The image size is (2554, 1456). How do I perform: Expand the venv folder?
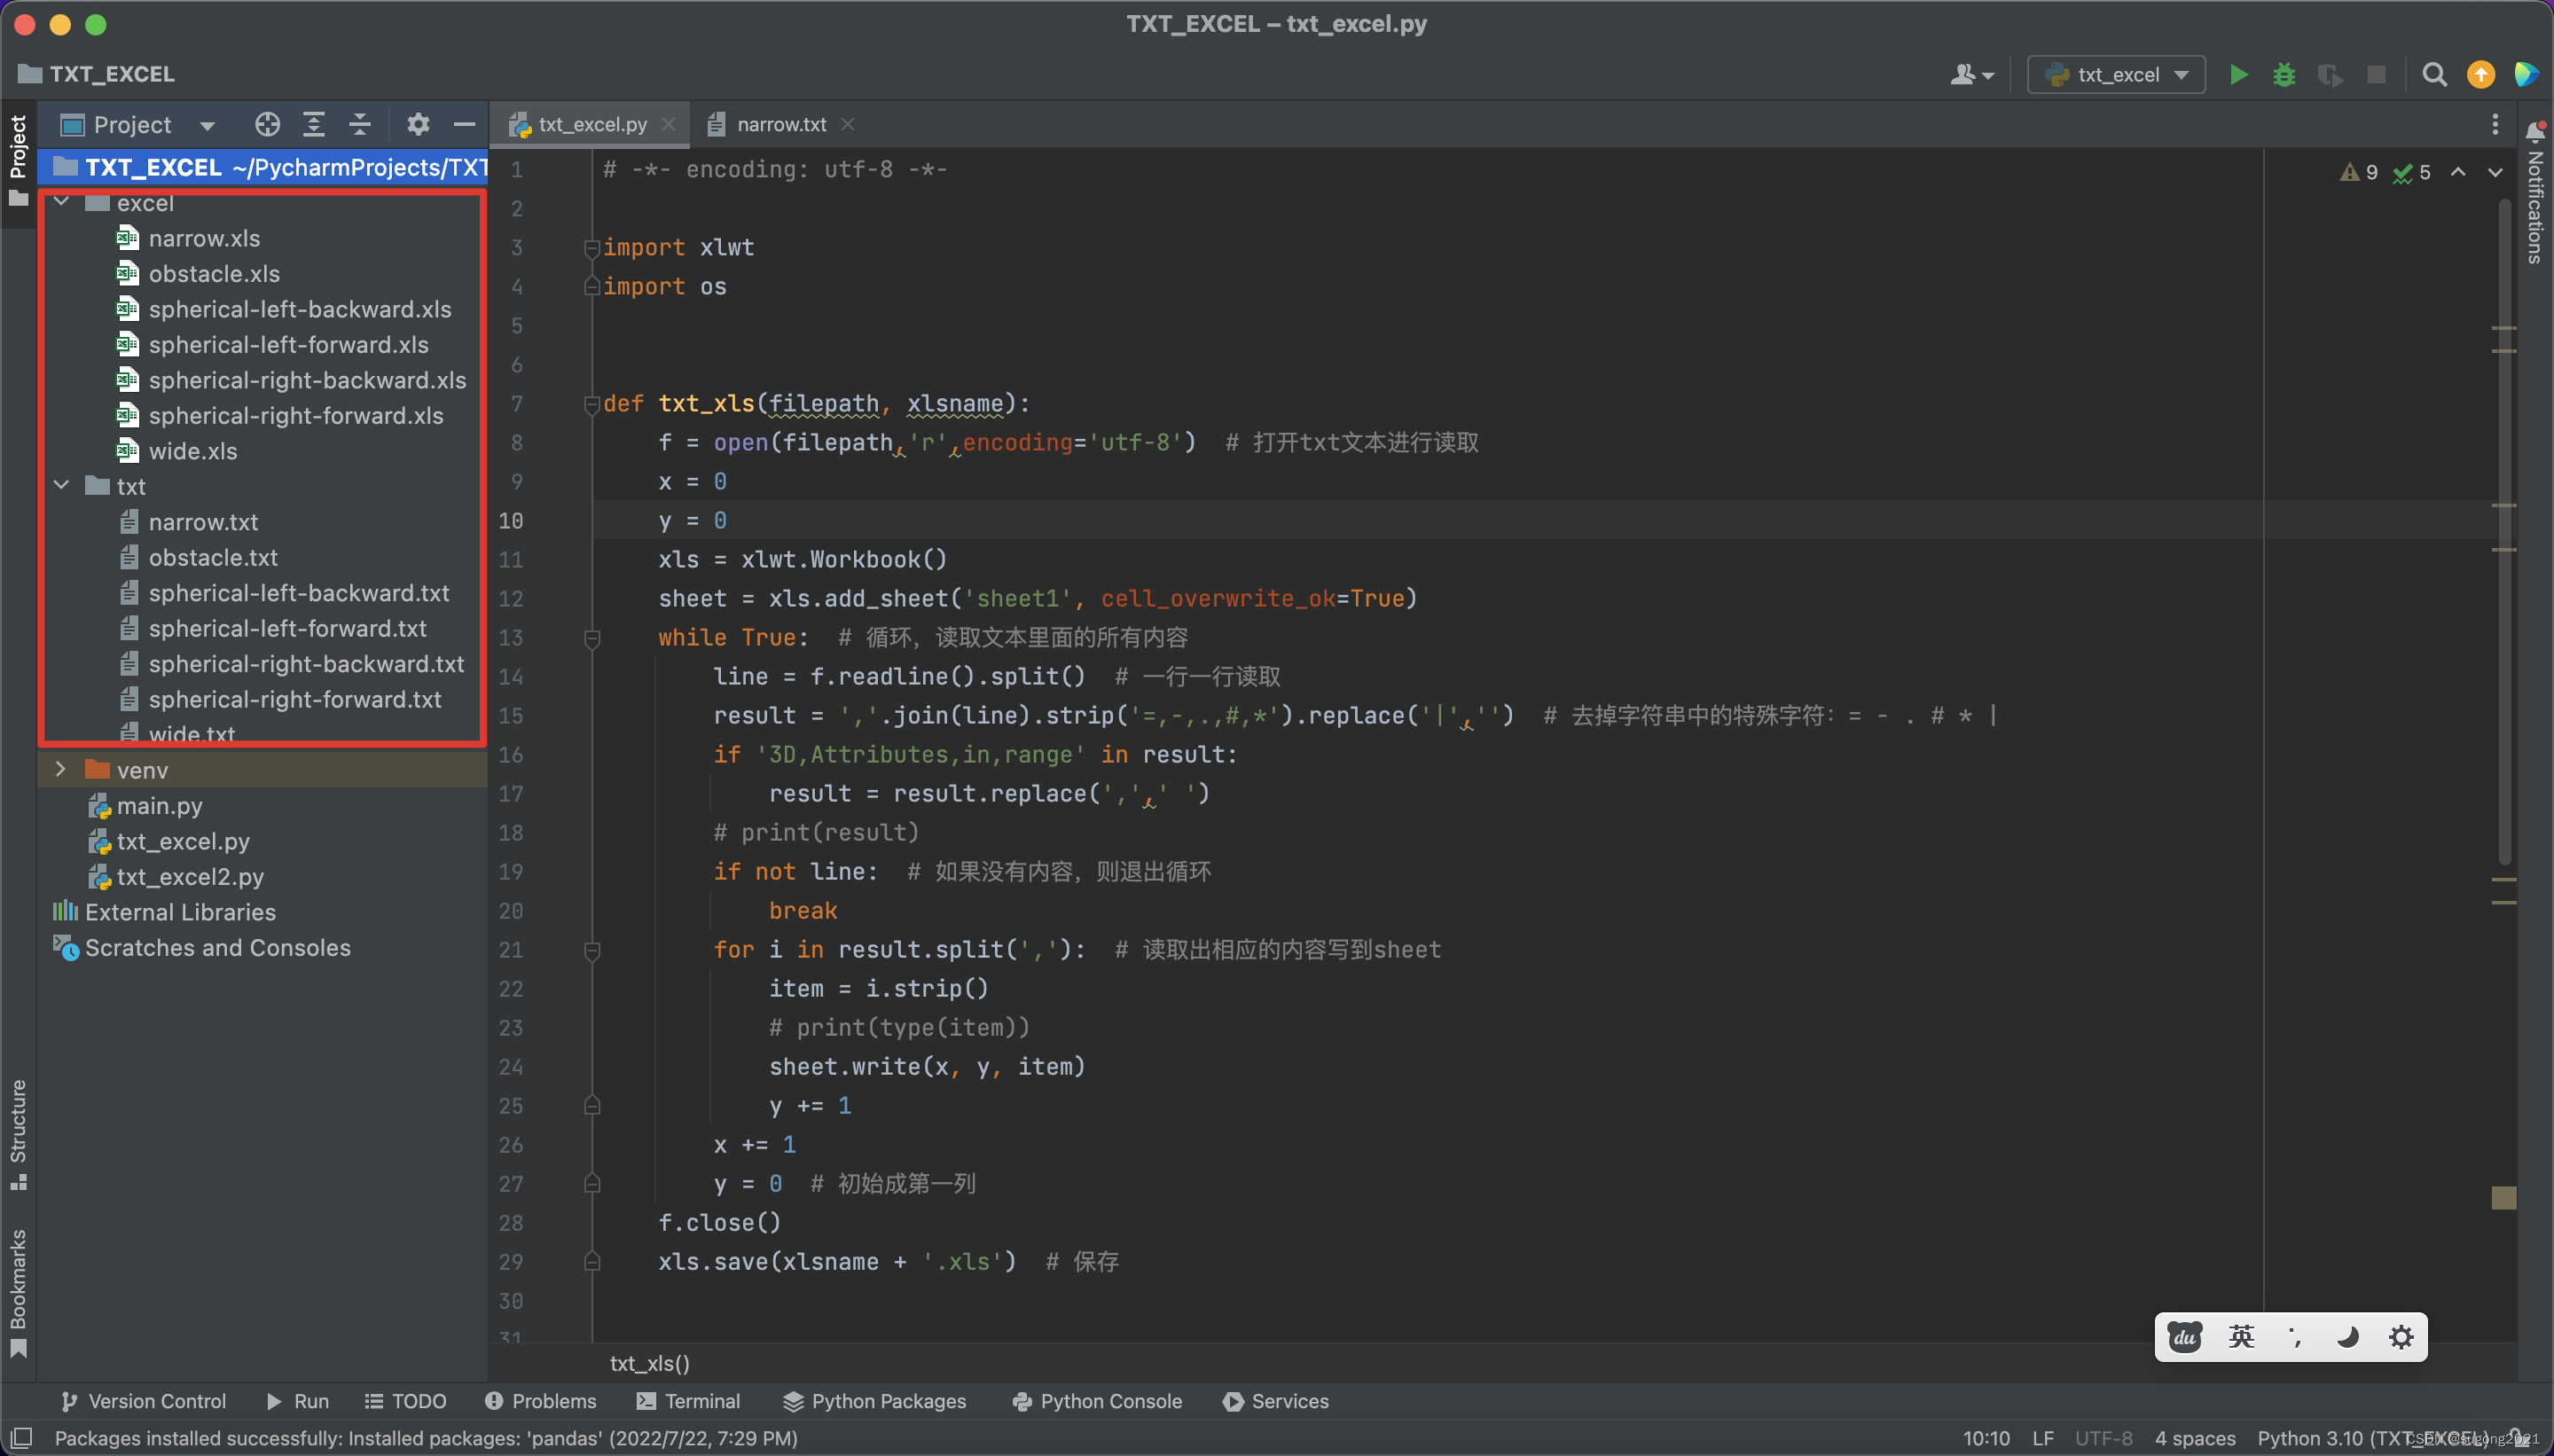[x=60, y=769]
